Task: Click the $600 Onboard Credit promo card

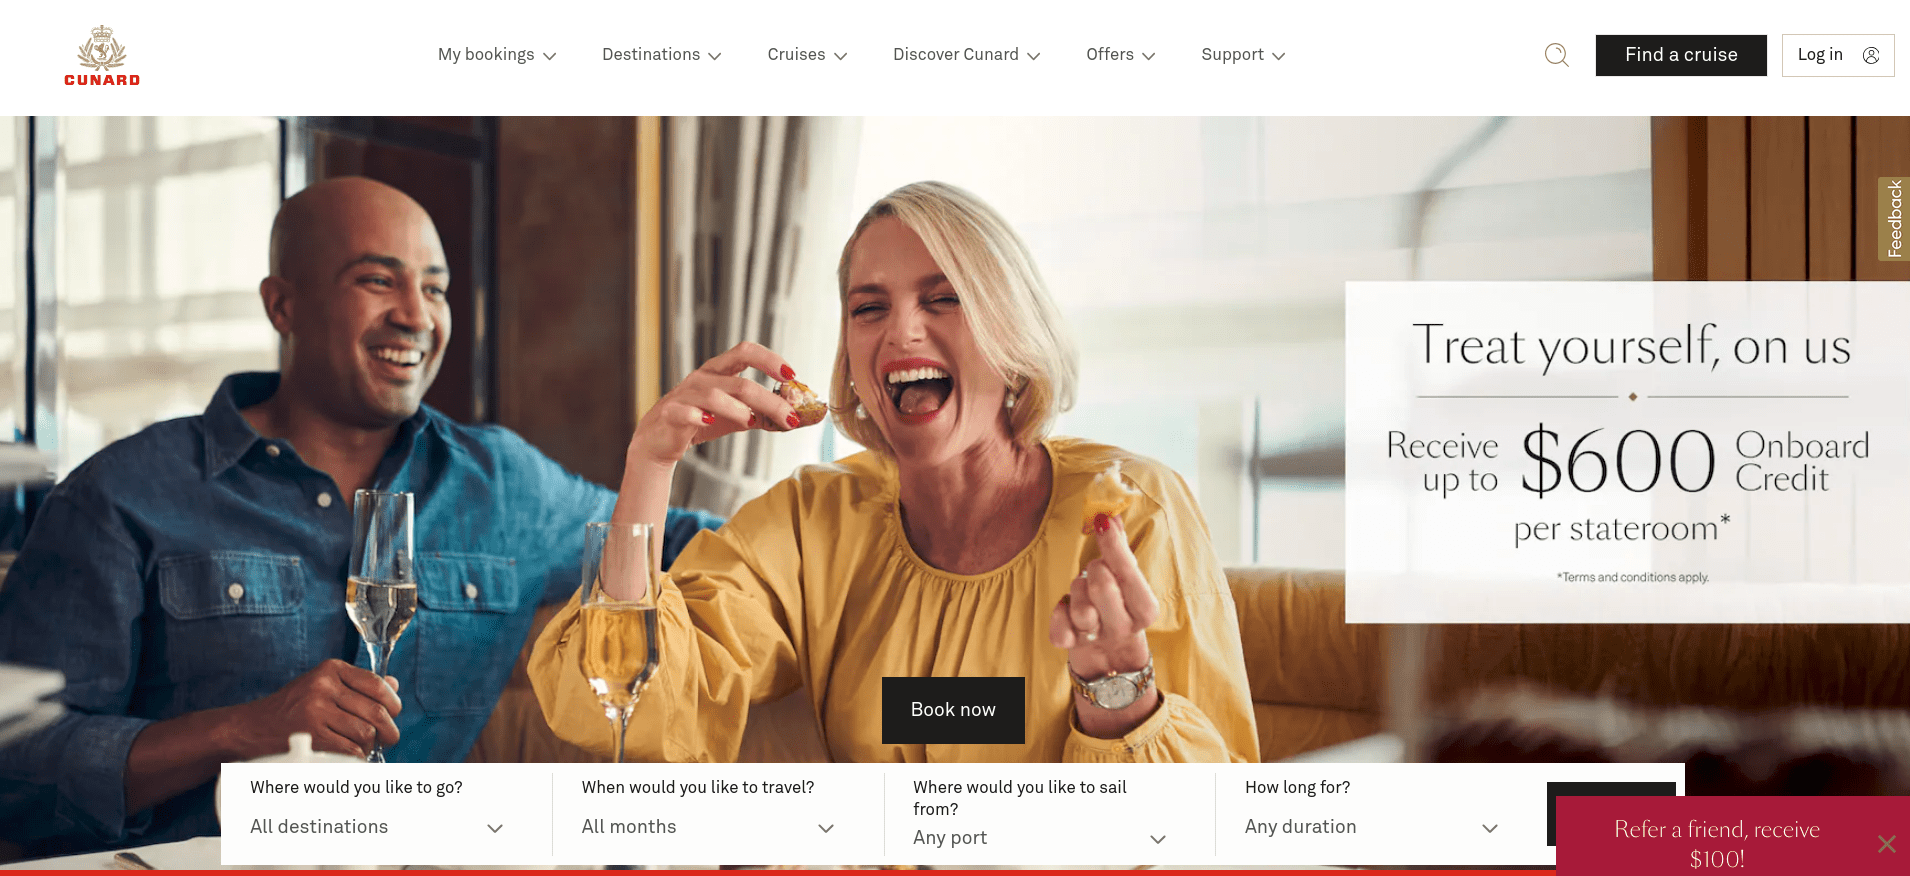Action: [x=1627, y=452]
